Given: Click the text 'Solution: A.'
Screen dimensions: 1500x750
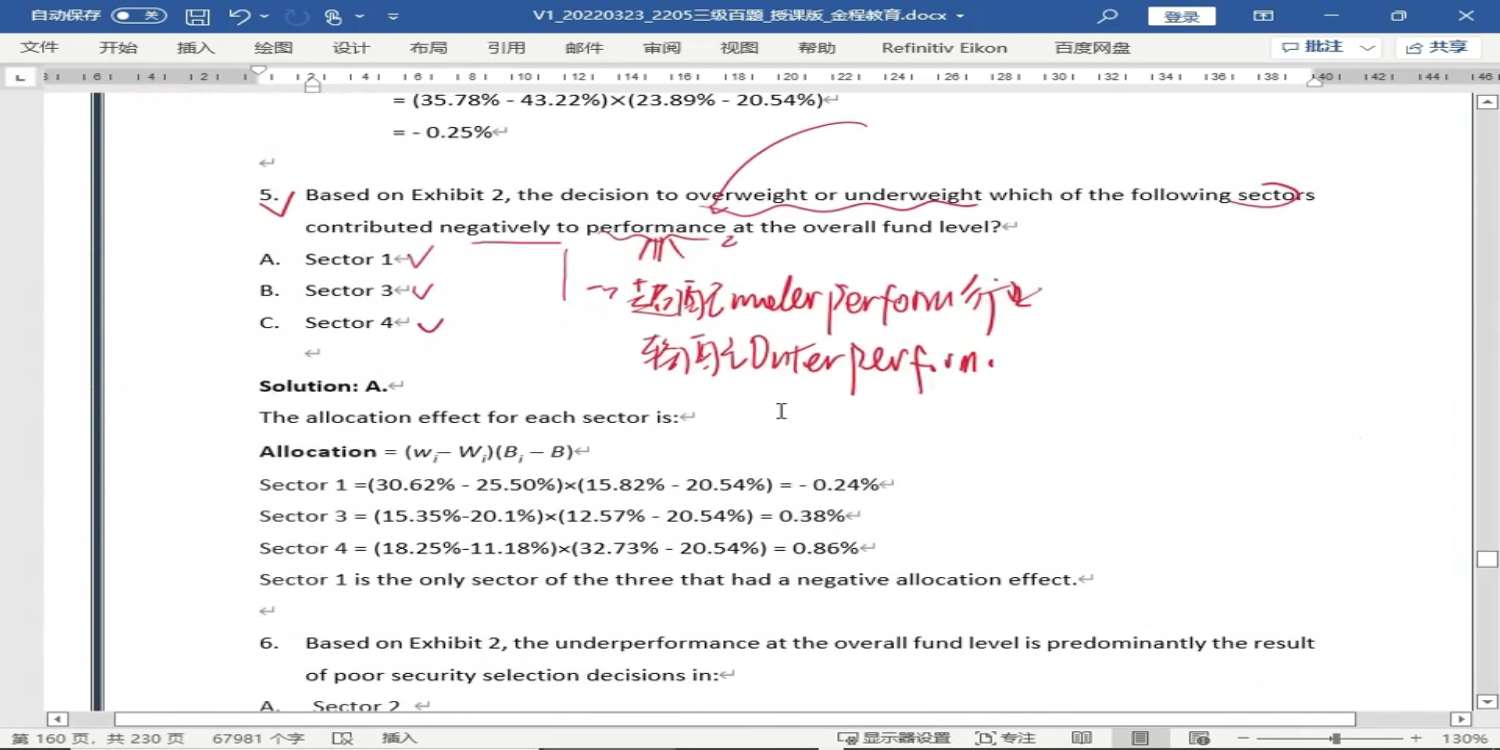Looking at the screenshot, I should (x=323, y=386).
